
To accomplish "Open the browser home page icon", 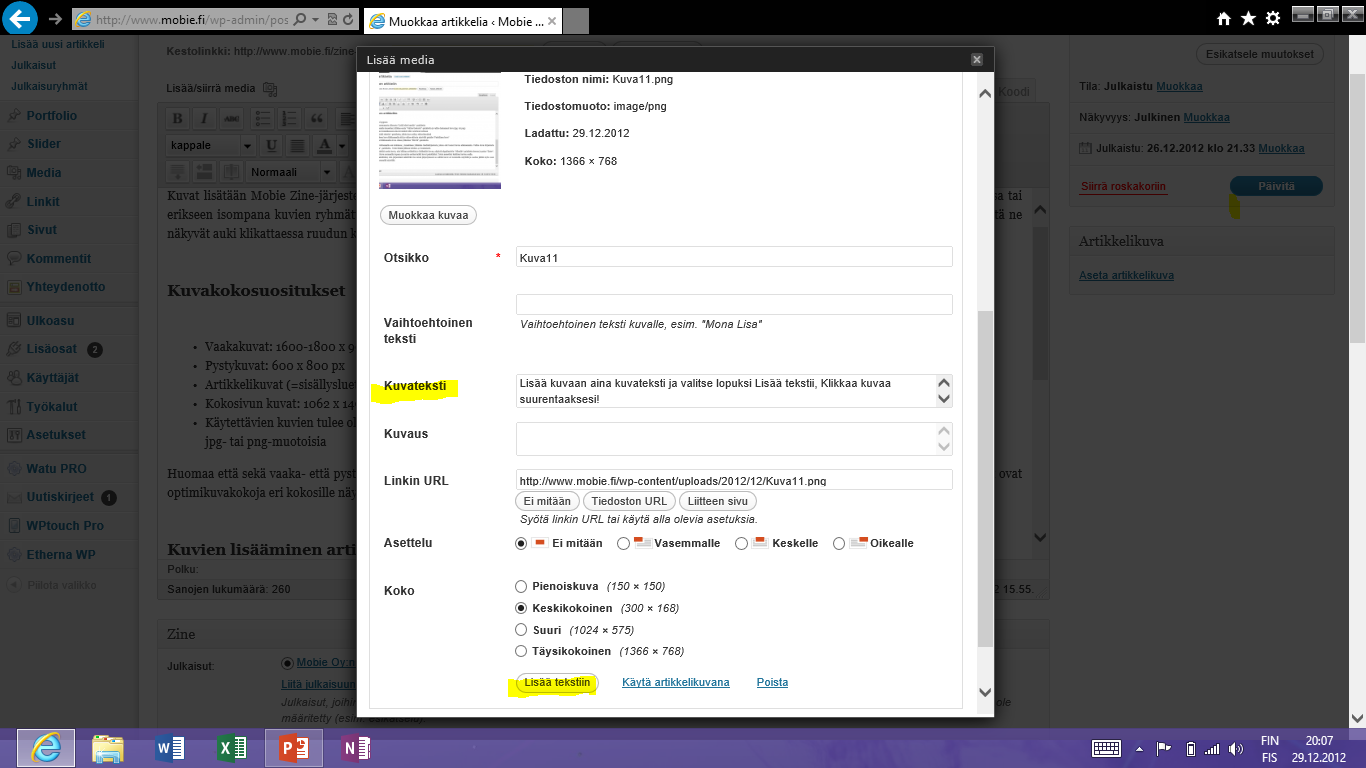I will 1223,19.
